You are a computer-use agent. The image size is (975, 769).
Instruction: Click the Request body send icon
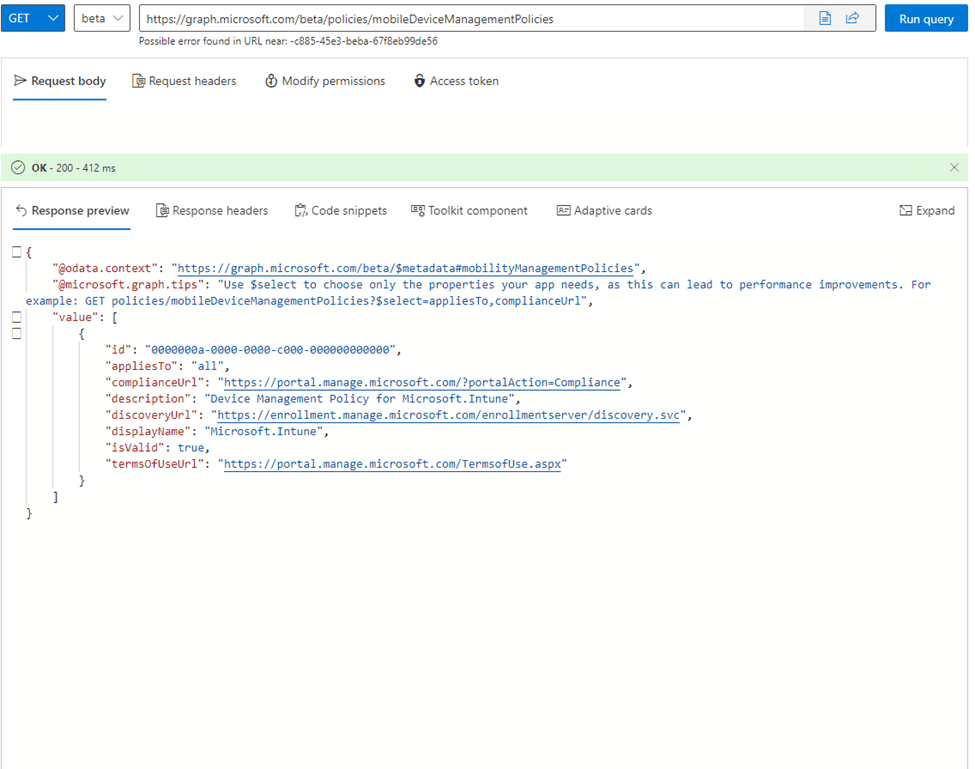point(20,81)
